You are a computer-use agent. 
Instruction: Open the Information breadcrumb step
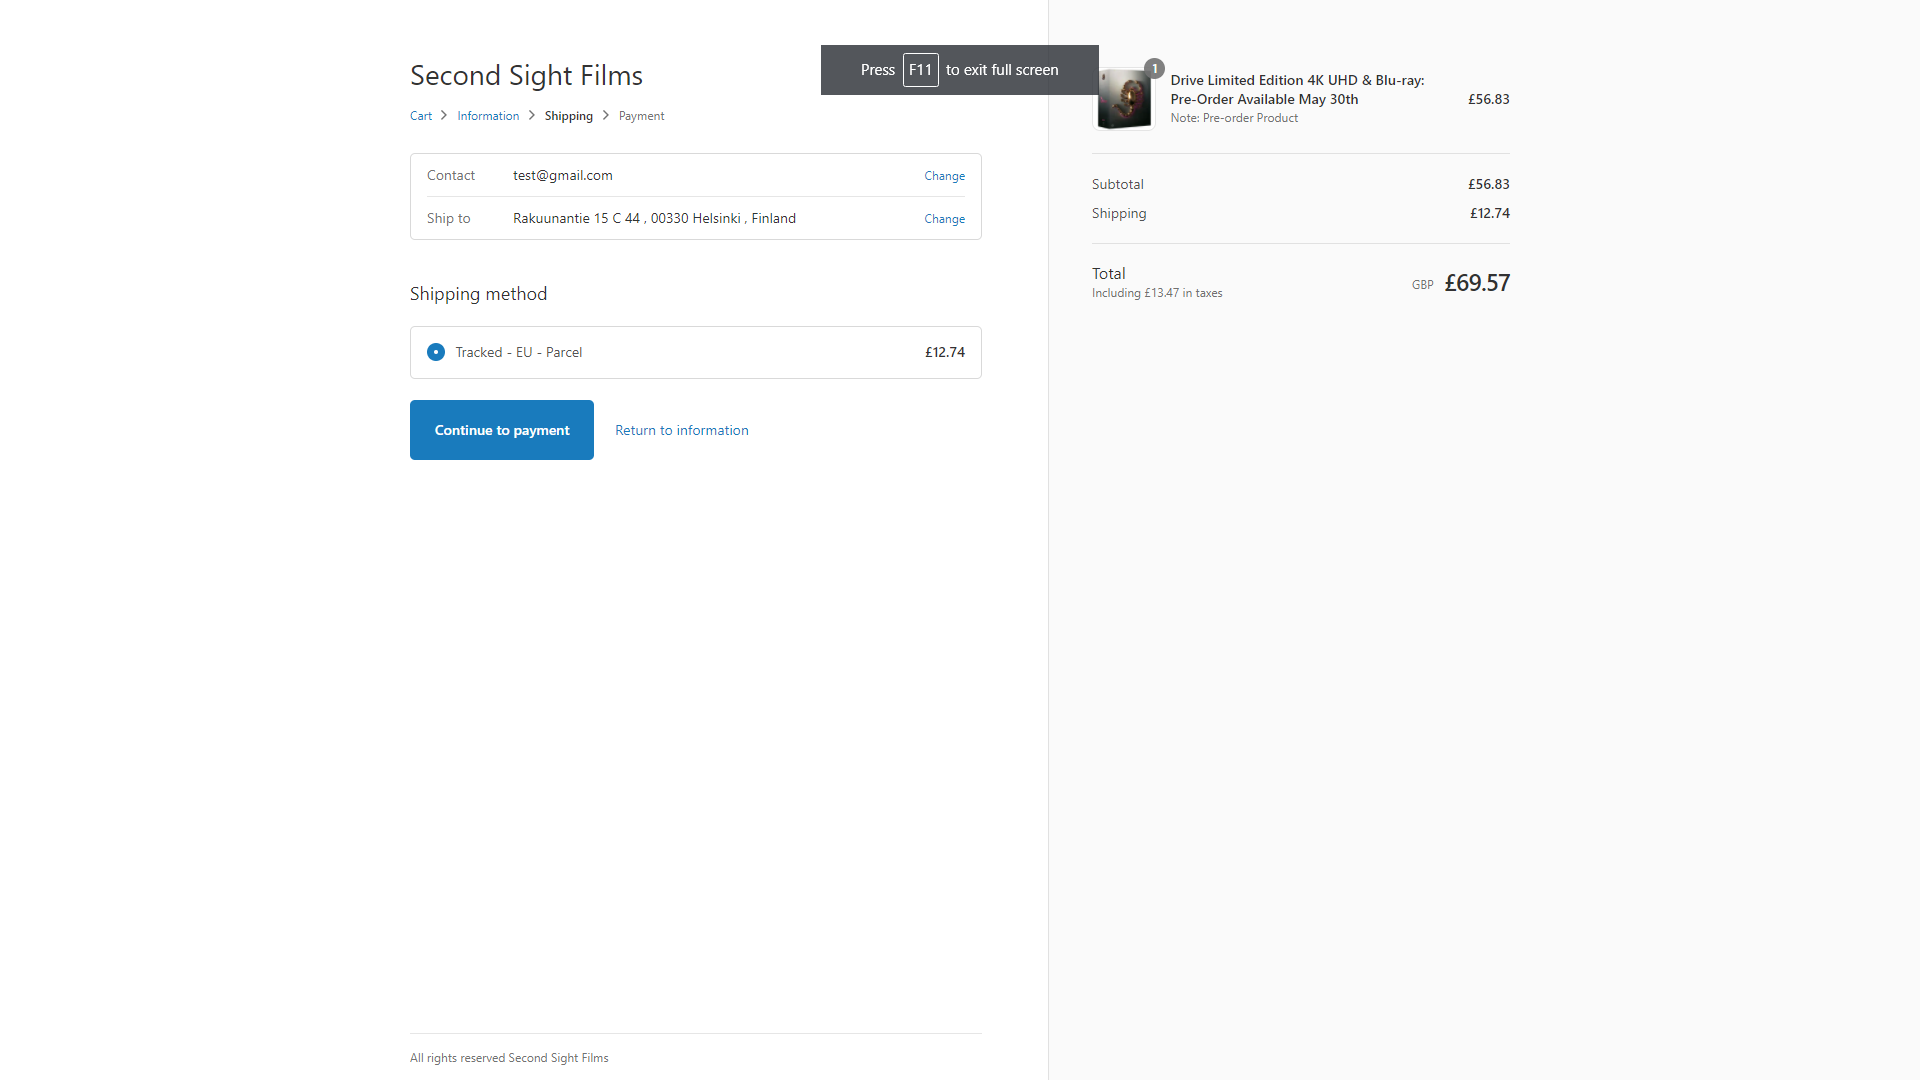[488, 116]
